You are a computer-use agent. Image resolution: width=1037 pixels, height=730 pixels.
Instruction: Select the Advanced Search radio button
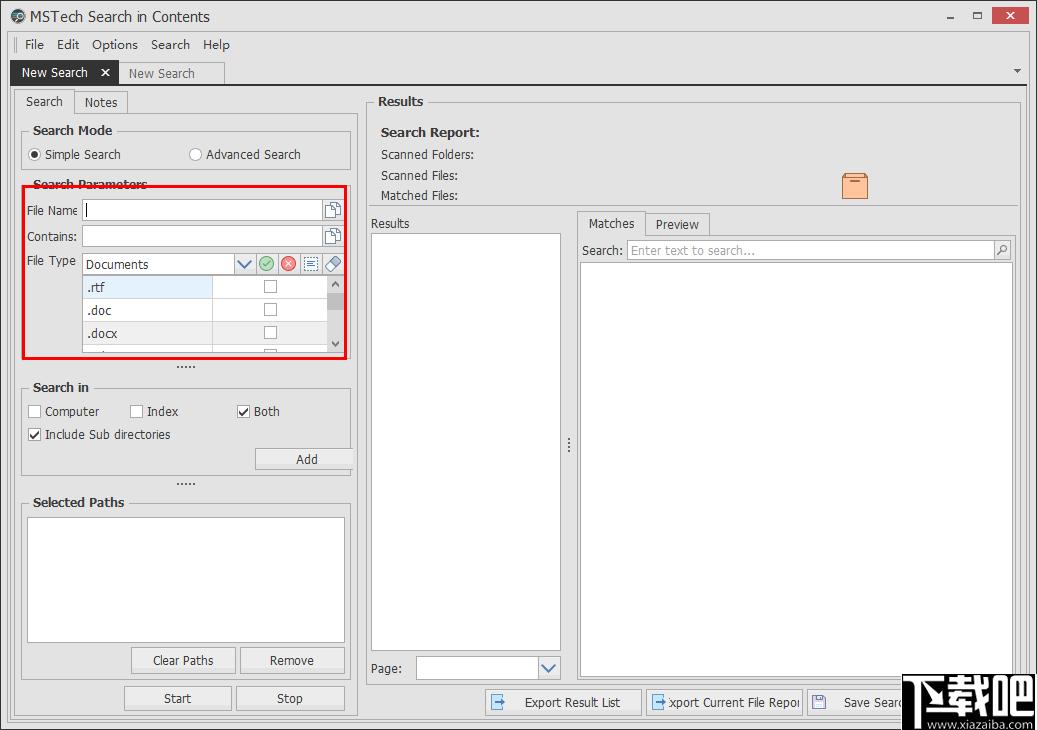(195, 154)
